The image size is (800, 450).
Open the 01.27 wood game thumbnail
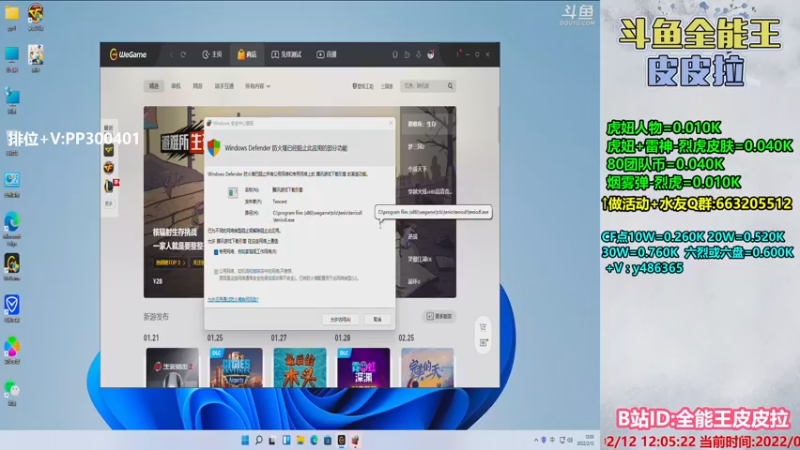300,367
